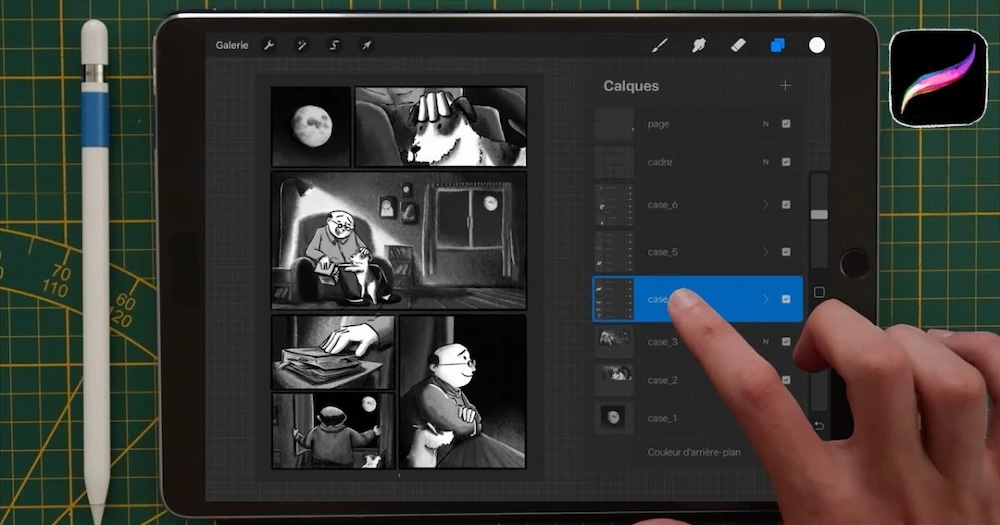Screen dimensions: 1000x525
Task: Select the case_6 group name
Action: point(663,205)
